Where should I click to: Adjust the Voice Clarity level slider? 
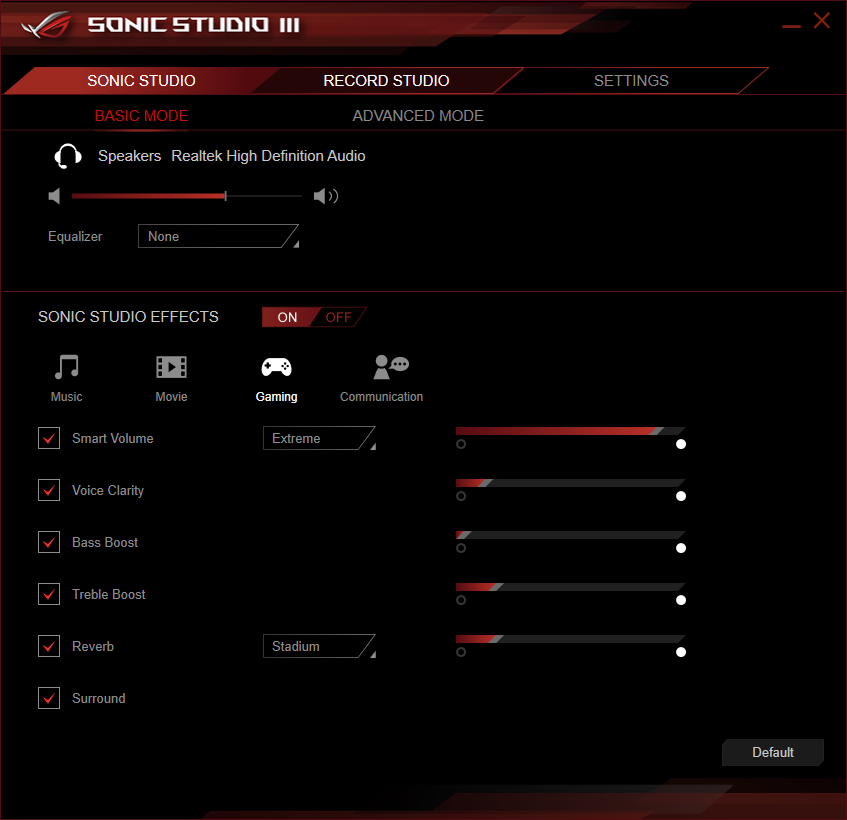click(x=570, y=483)
